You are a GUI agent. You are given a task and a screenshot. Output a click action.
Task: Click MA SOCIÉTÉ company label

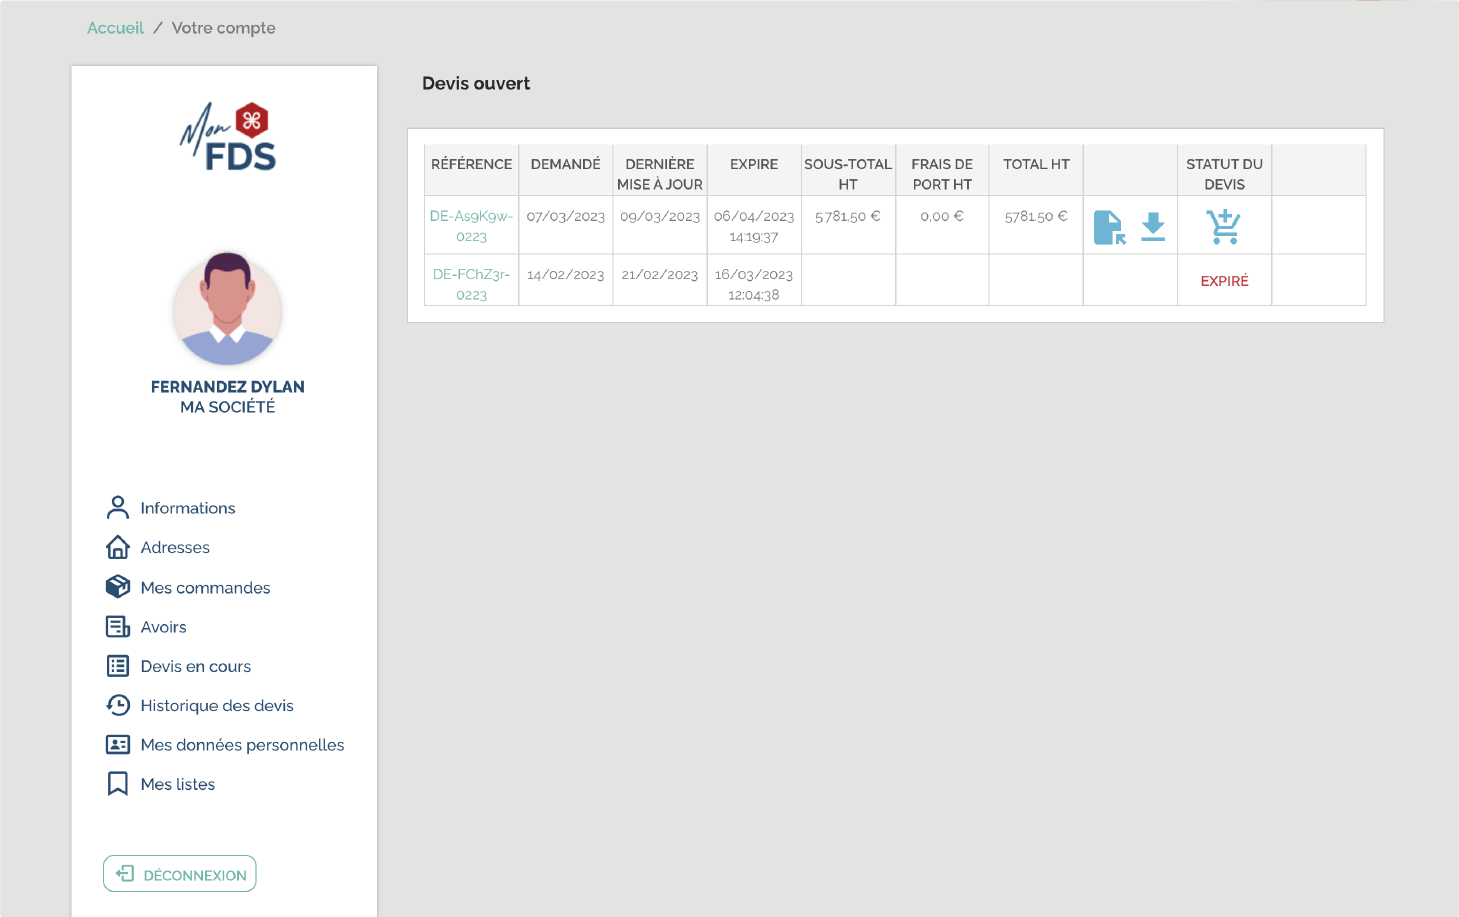(x=228, y=407)
